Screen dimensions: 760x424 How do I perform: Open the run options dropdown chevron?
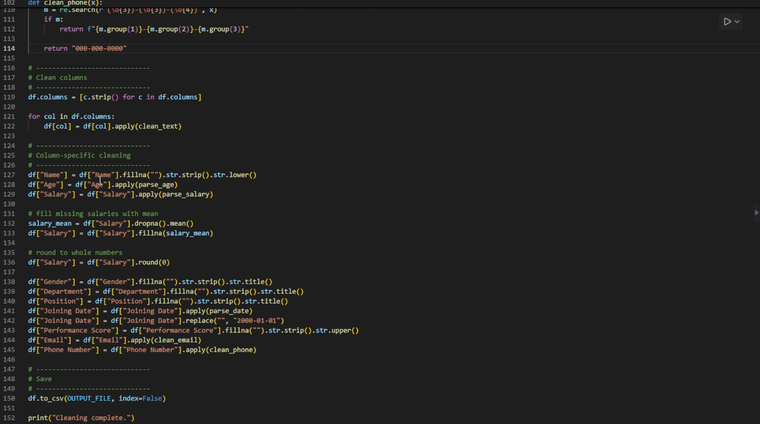[738, 21]
